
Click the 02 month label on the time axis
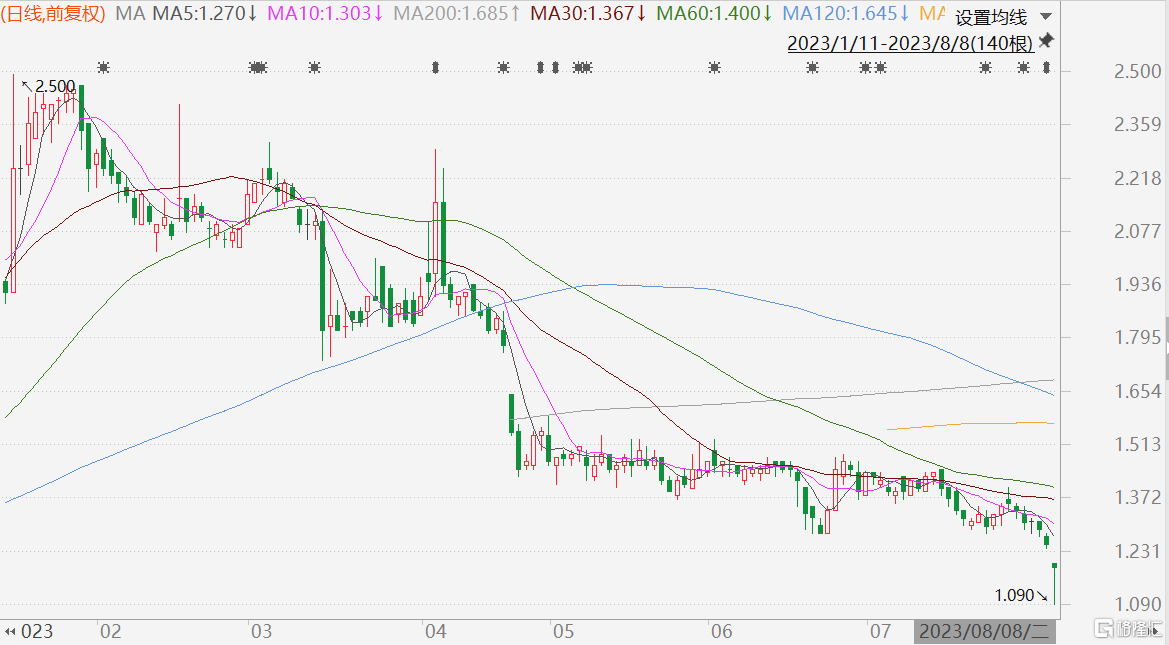pos(110,632)
